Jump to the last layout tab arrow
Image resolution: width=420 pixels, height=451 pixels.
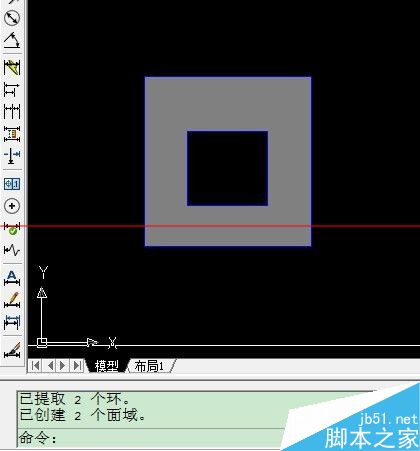(77, 366)
